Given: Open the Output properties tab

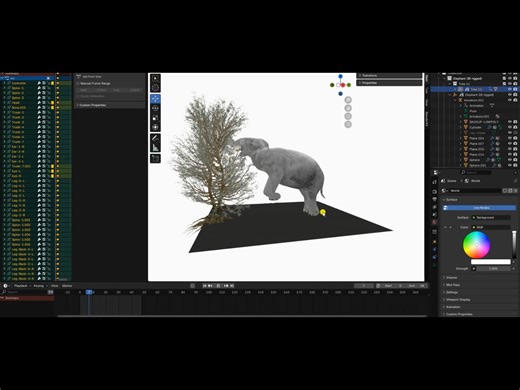Looking at the screenshot, I should click(434, 199).
